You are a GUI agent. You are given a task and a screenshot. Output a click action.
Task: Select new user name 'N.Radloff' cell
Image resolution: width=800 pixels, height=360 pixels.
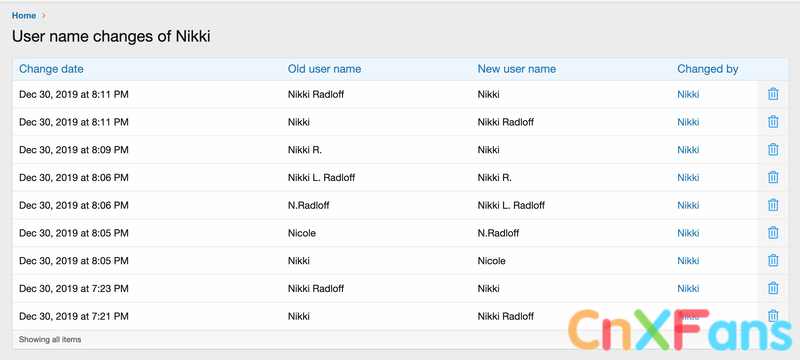(x=498, y=233)
